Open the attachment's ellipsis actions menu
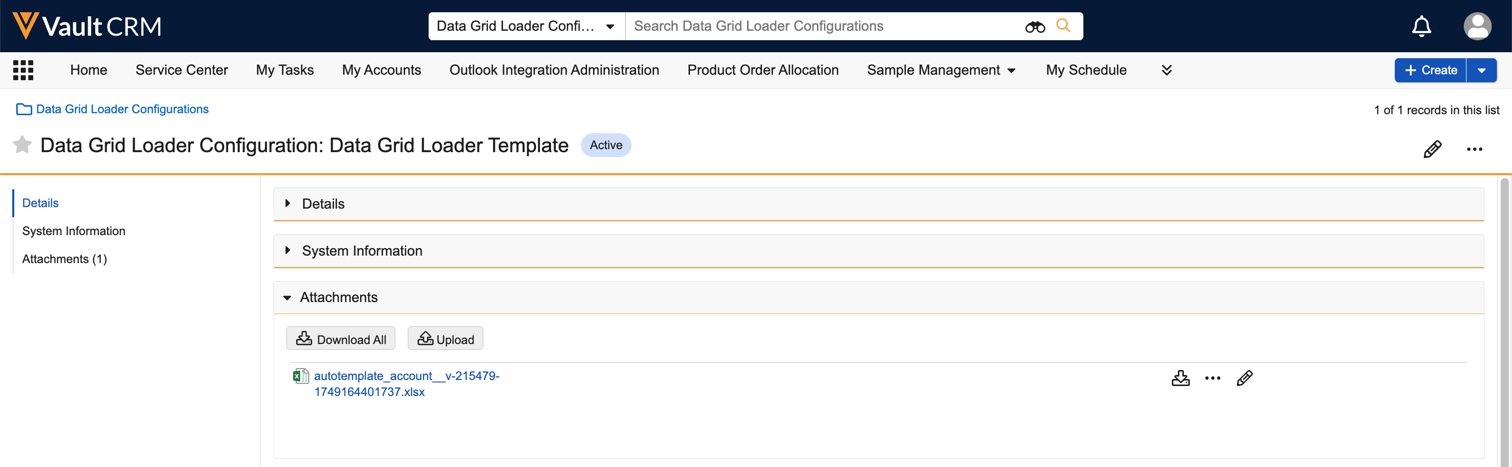Image resolution: width=1512 pixels, height=467 pixels. [1212, 379]
